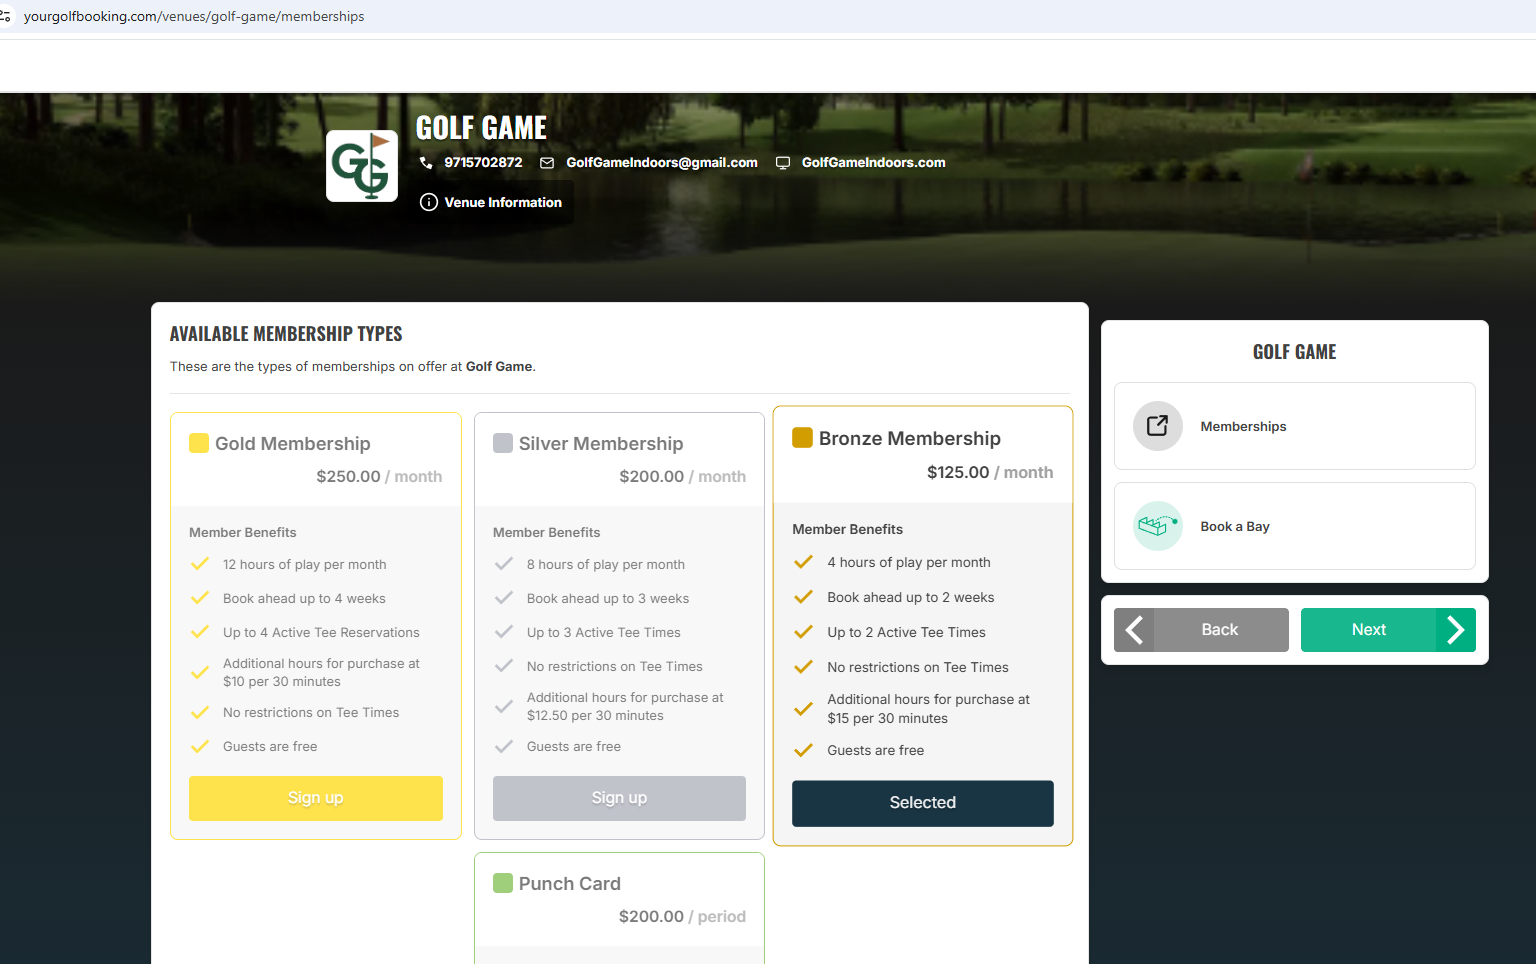Click the Book a Bay green icon
This screenshot has height=964, width=1536.
pos(1158,526)
